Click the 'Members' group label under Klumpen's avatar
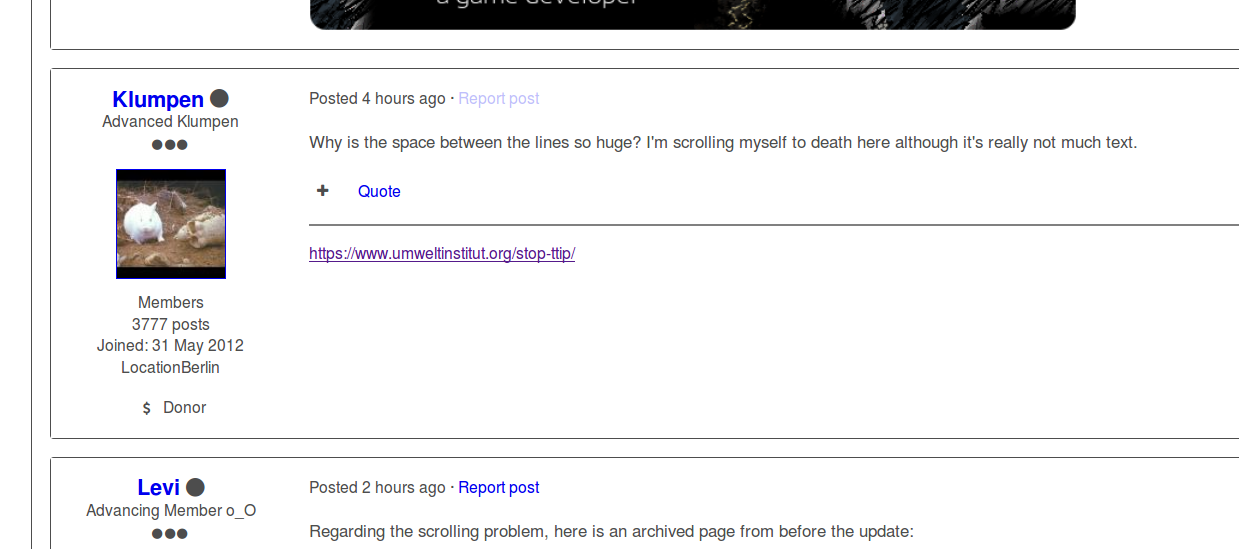This screenshot has width=1239, height=549. [170, 302]
